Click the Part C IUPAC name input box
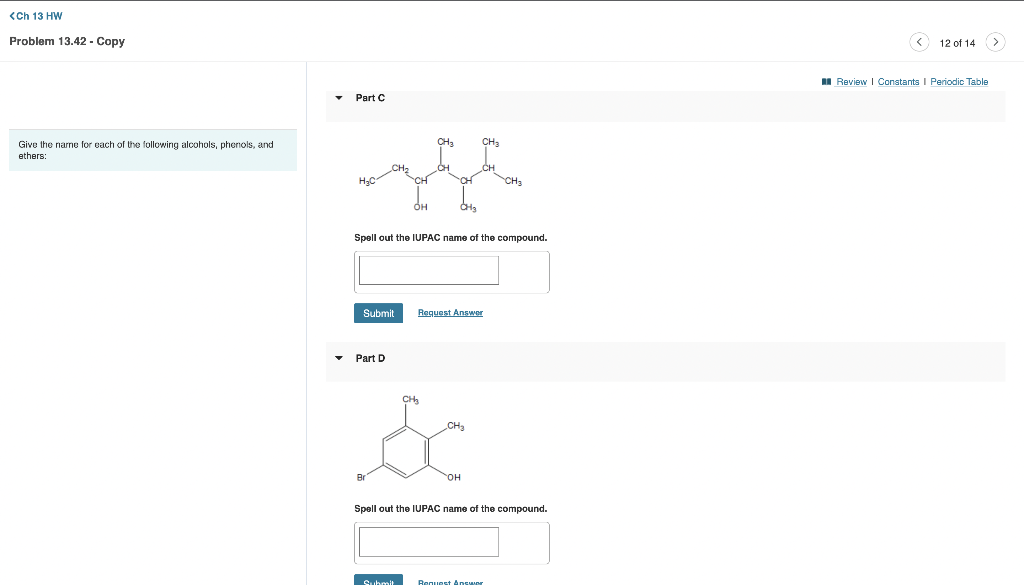This screenshot has height=585, width=1024. pos(428,270)
